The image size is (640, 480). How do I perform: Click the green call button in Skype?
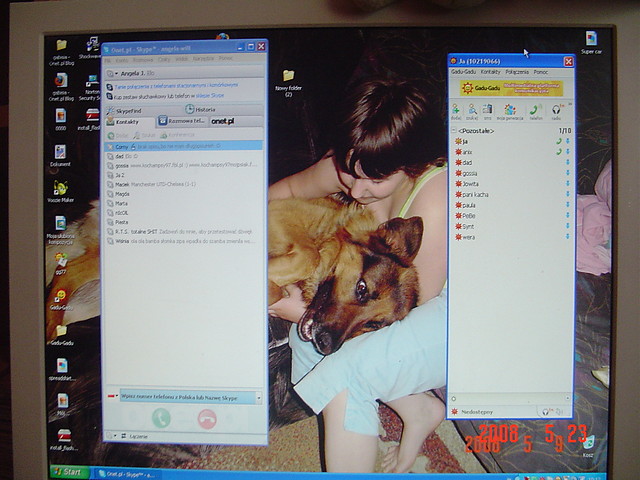[x=161, y=418]
